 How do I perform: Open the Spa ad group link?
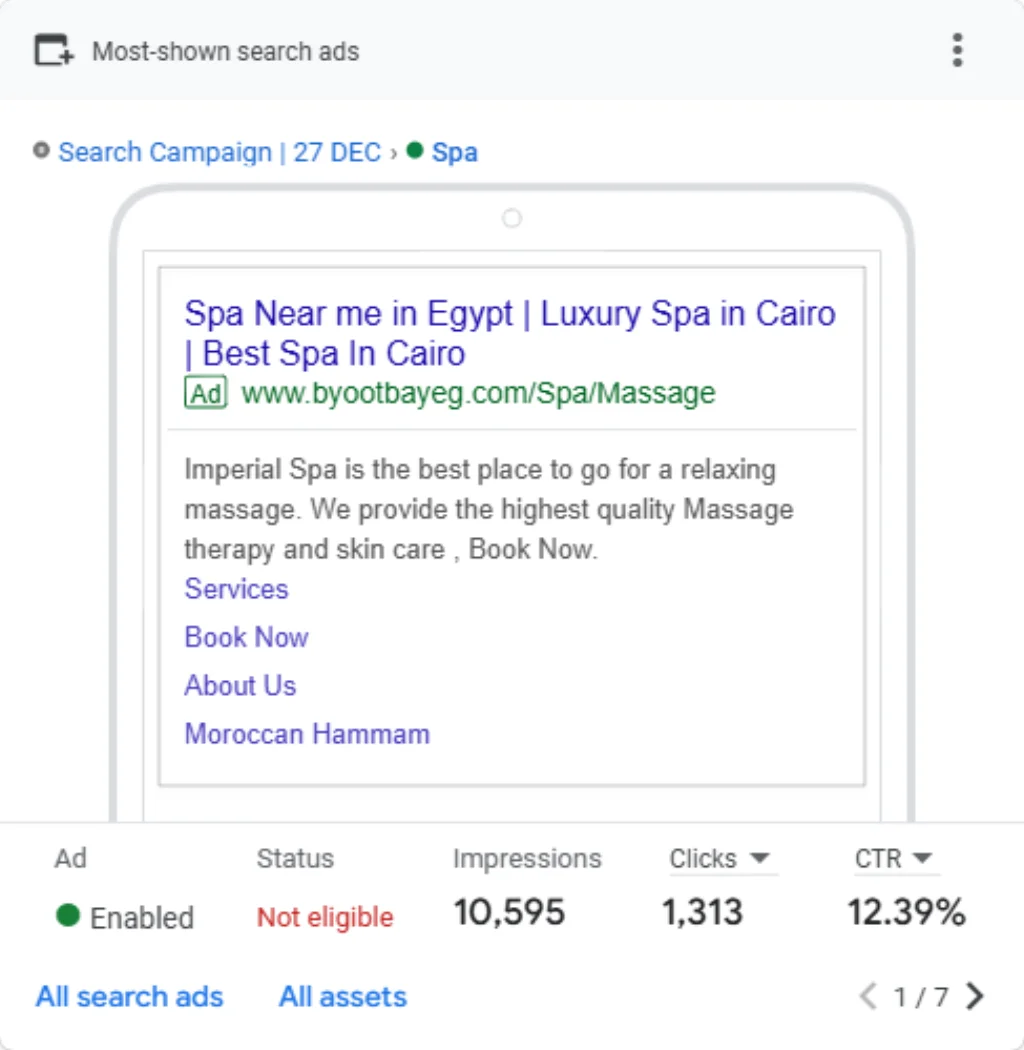(455, 153)
